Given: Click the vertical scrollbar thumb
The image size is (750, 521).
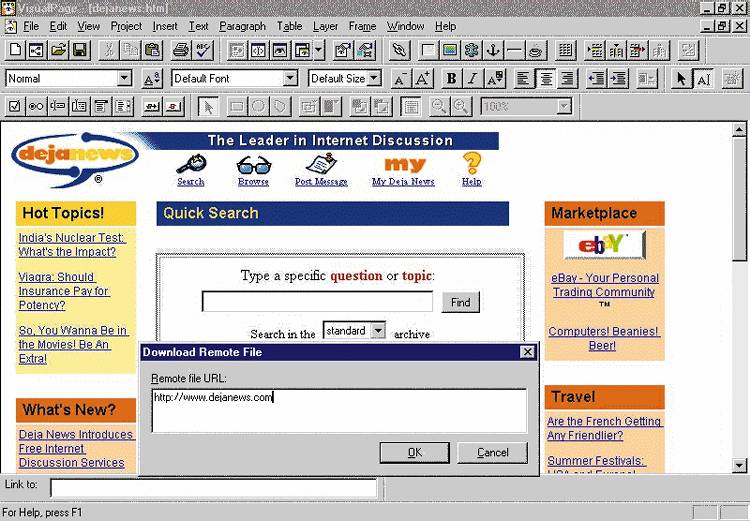Looking at the screenshot, I should (x=739, y=200).
